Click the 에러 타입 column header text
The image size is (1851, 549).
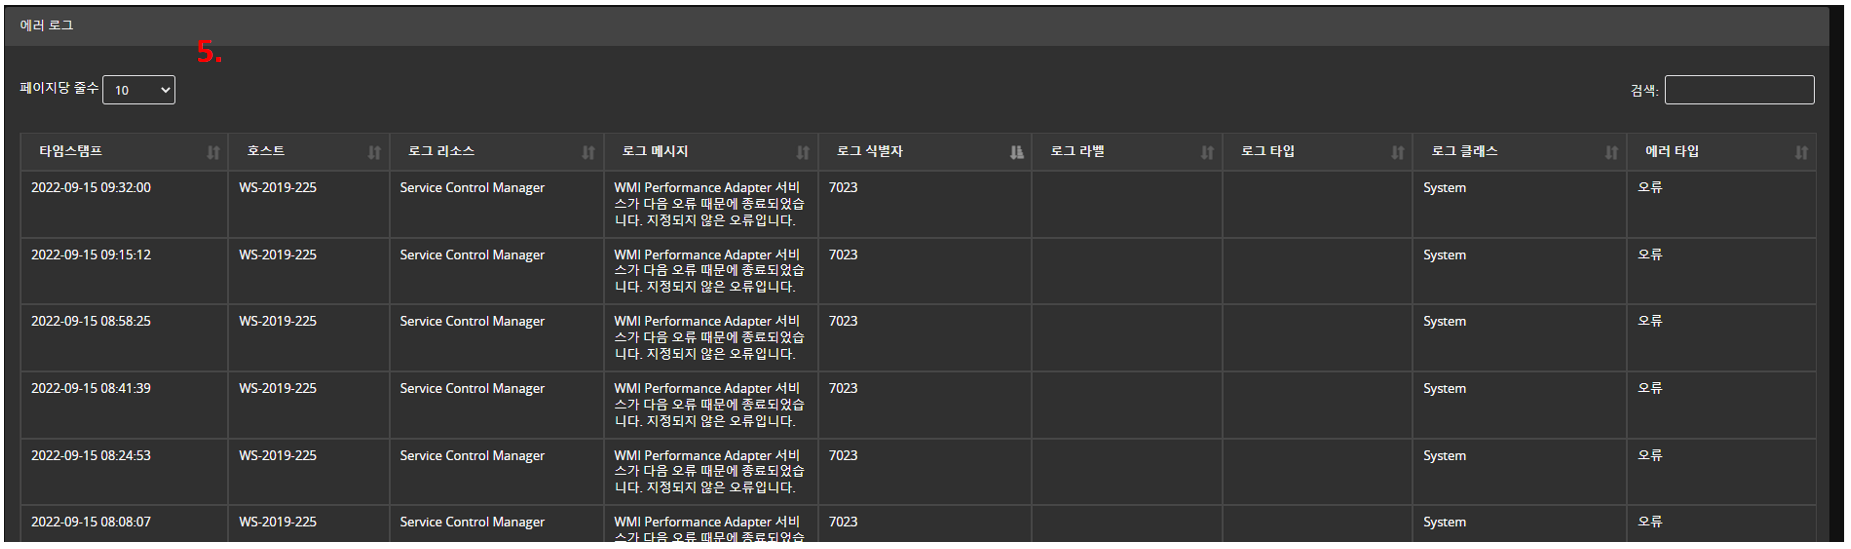(x=1672, y=151)
